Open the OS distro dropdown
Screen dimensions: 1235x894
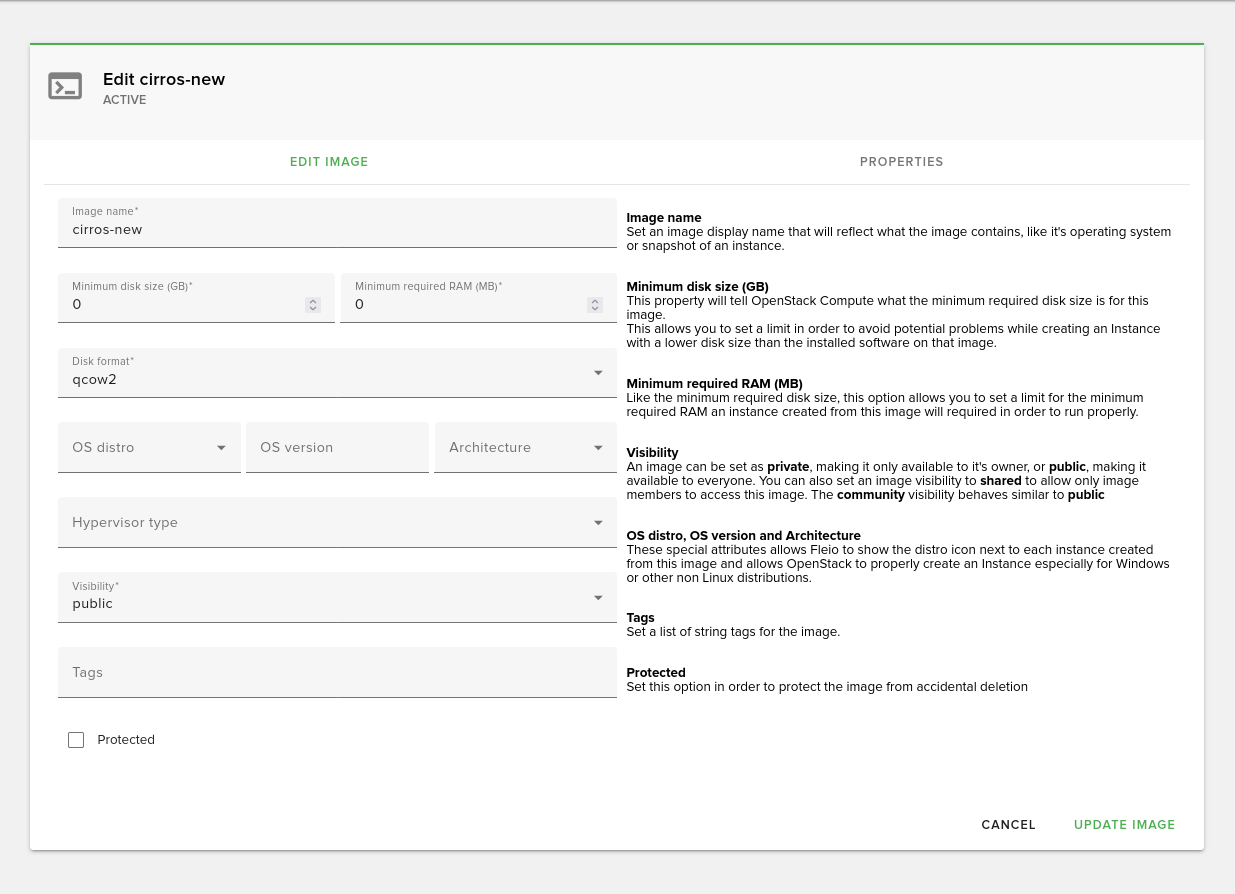pyautogui.click(x=221, y=448)
